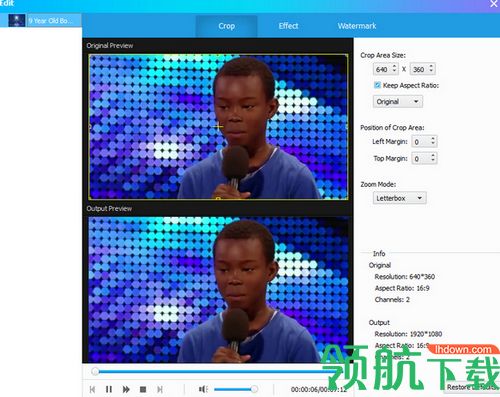Select the 9 Year Old Bo... video item
Screen dimensions: 500x397
pos(41,20)
